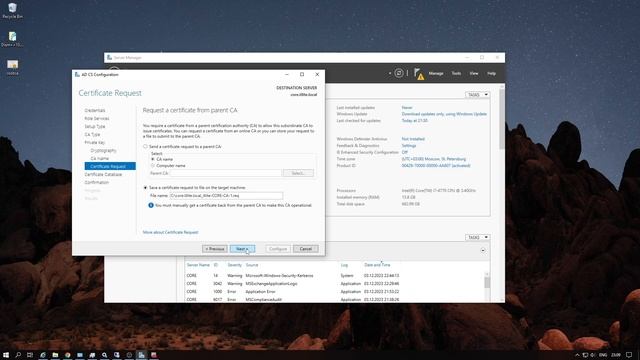This screenshot has height=360, width=640.
Task: Open the Manage menu in Server Manager
Action: (x=436, y=73)
